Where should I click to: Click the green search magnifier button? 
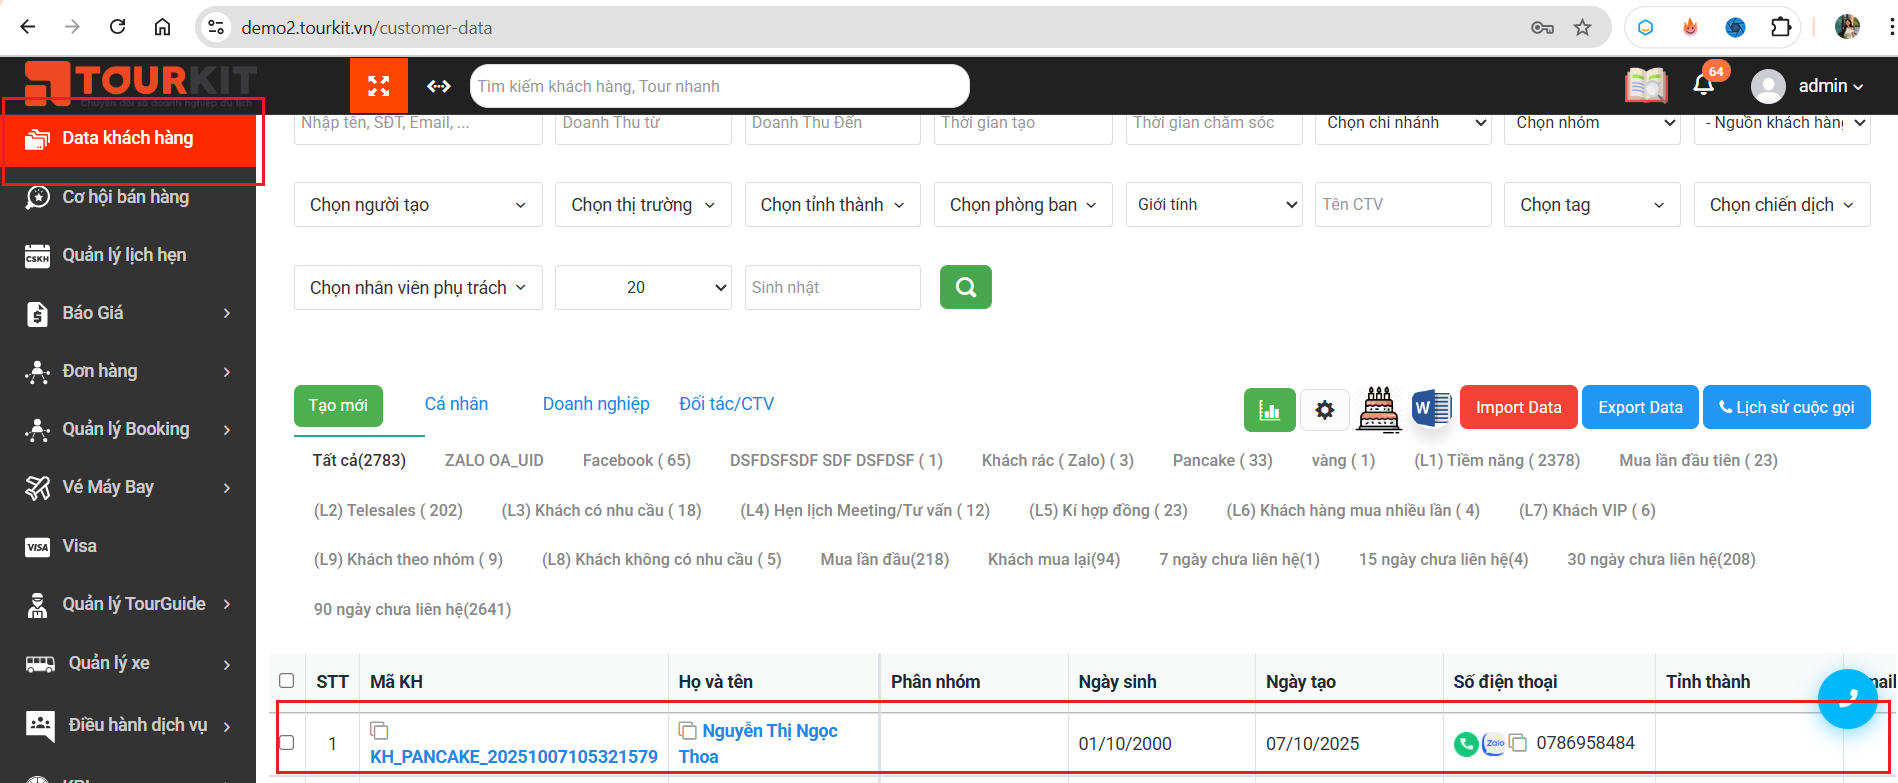(965, 287)
